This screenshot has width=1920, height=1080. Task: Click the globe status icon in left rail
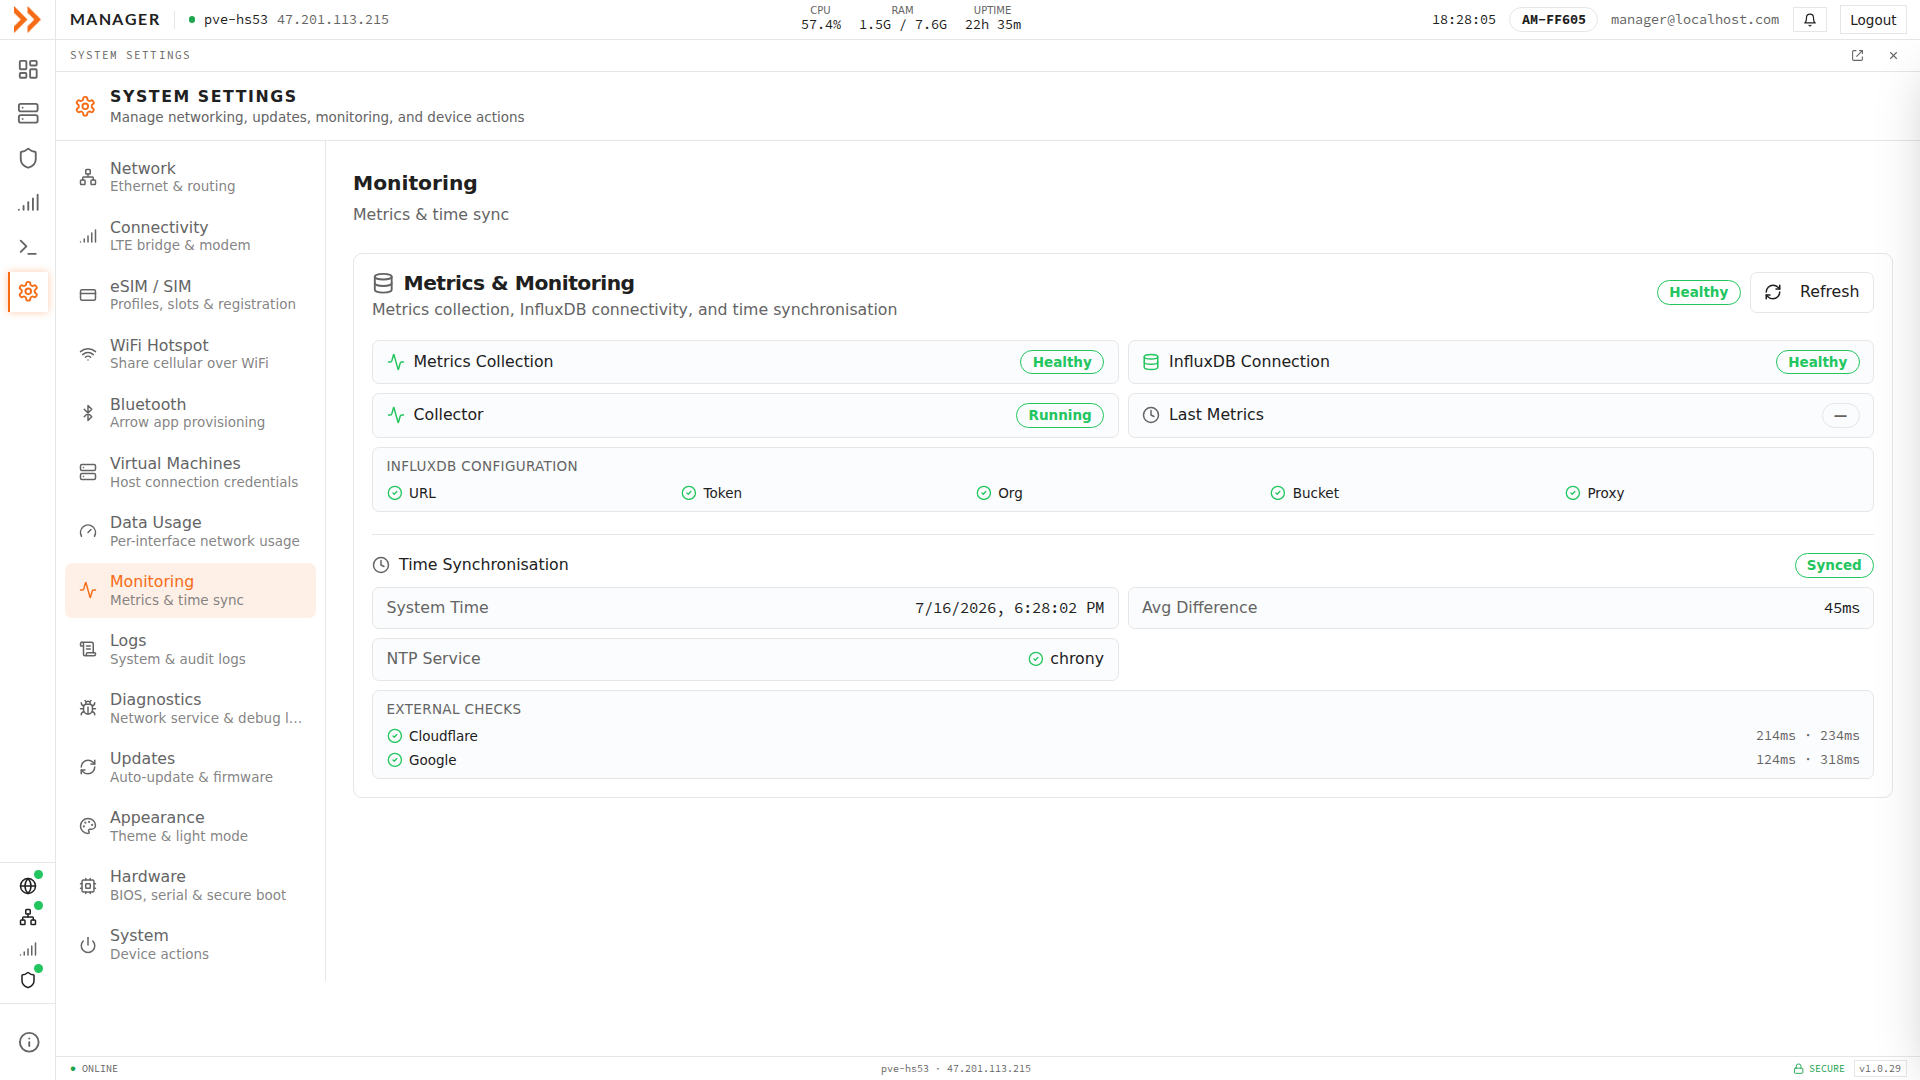pos(28,886)
